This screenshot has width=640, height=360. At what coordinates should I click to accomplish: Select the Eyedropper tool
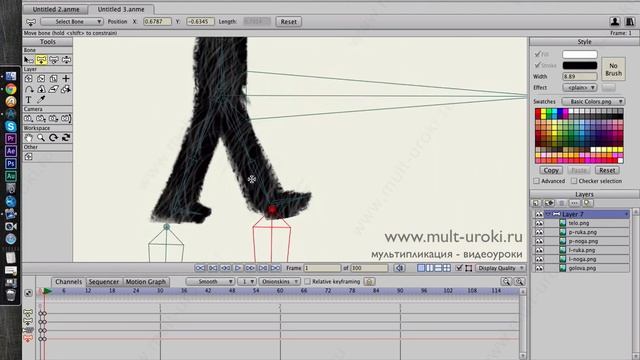point(41,100)
